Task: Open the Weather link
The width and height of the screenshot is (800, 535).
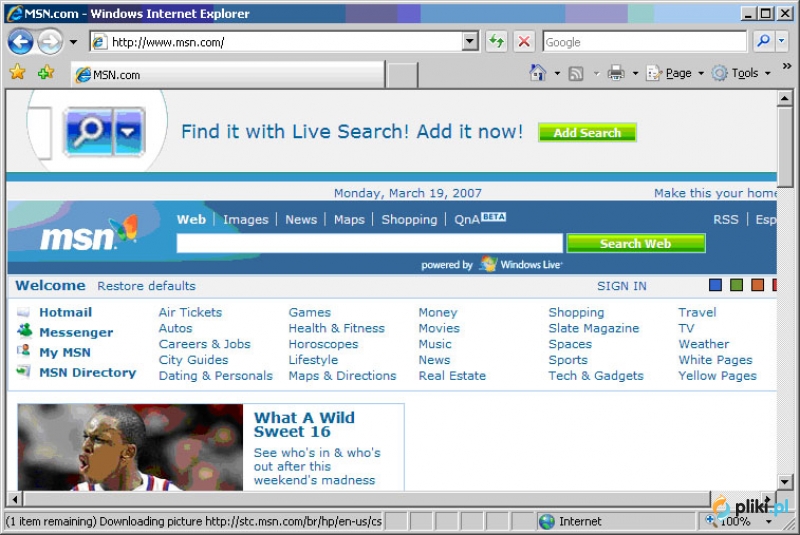Action: [x=704, y=344]
